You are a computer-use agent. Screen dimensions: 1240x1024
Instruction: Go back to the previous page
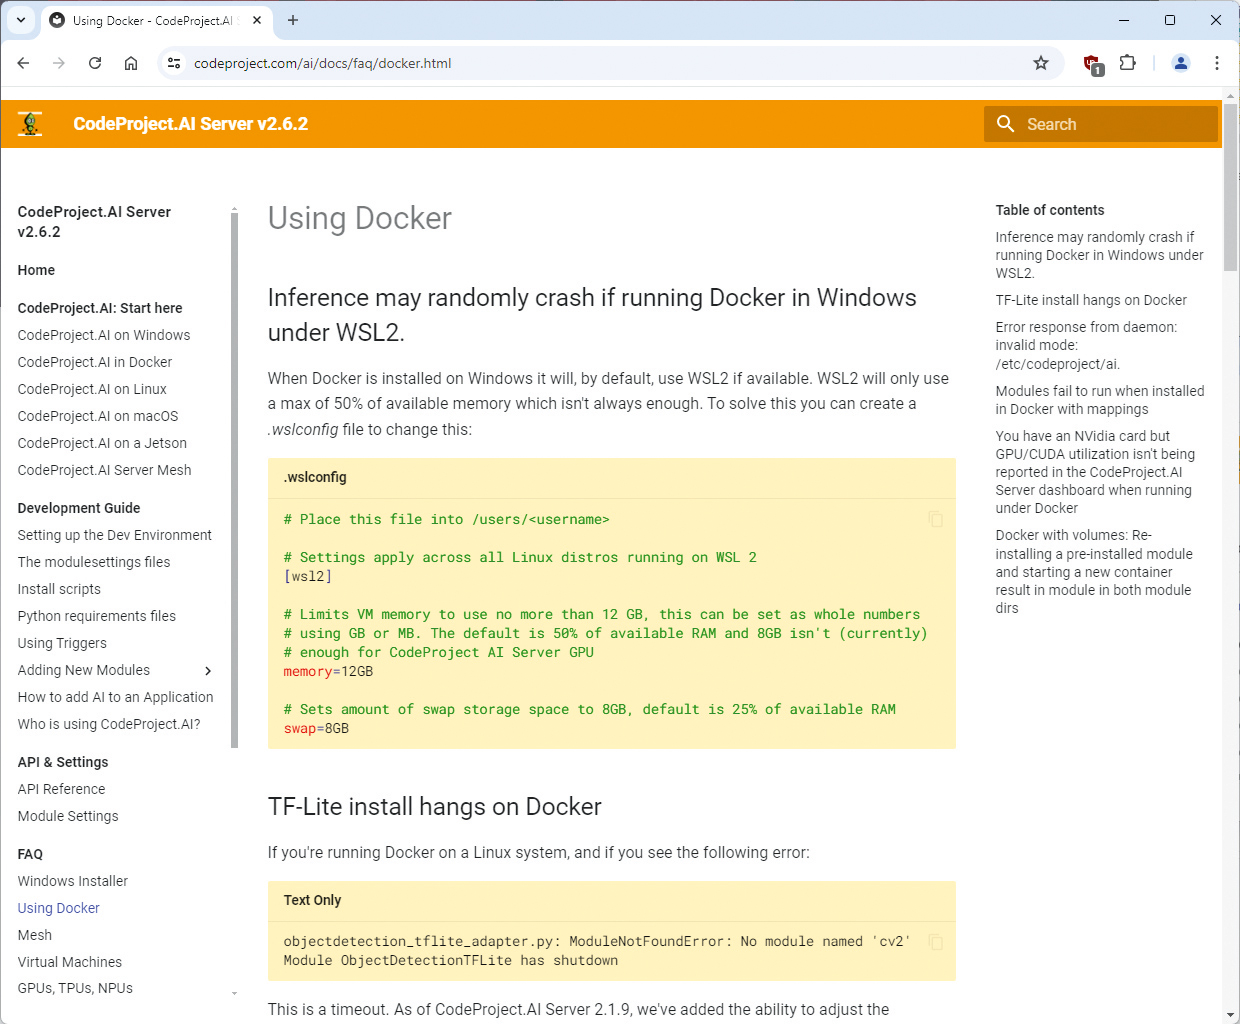(23, 63)
